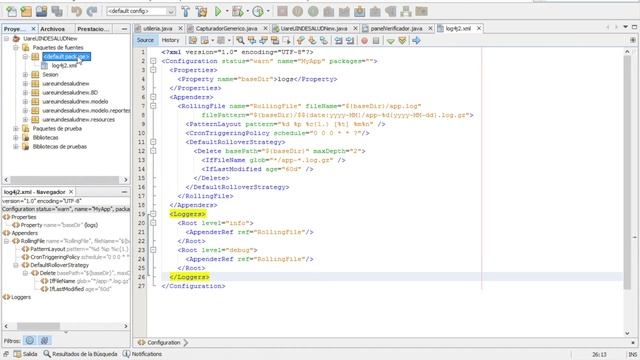This screenshot has height=360, width=640.
Task: Close the log4j2.xml editor tab
Action: (x=479, y=28)
